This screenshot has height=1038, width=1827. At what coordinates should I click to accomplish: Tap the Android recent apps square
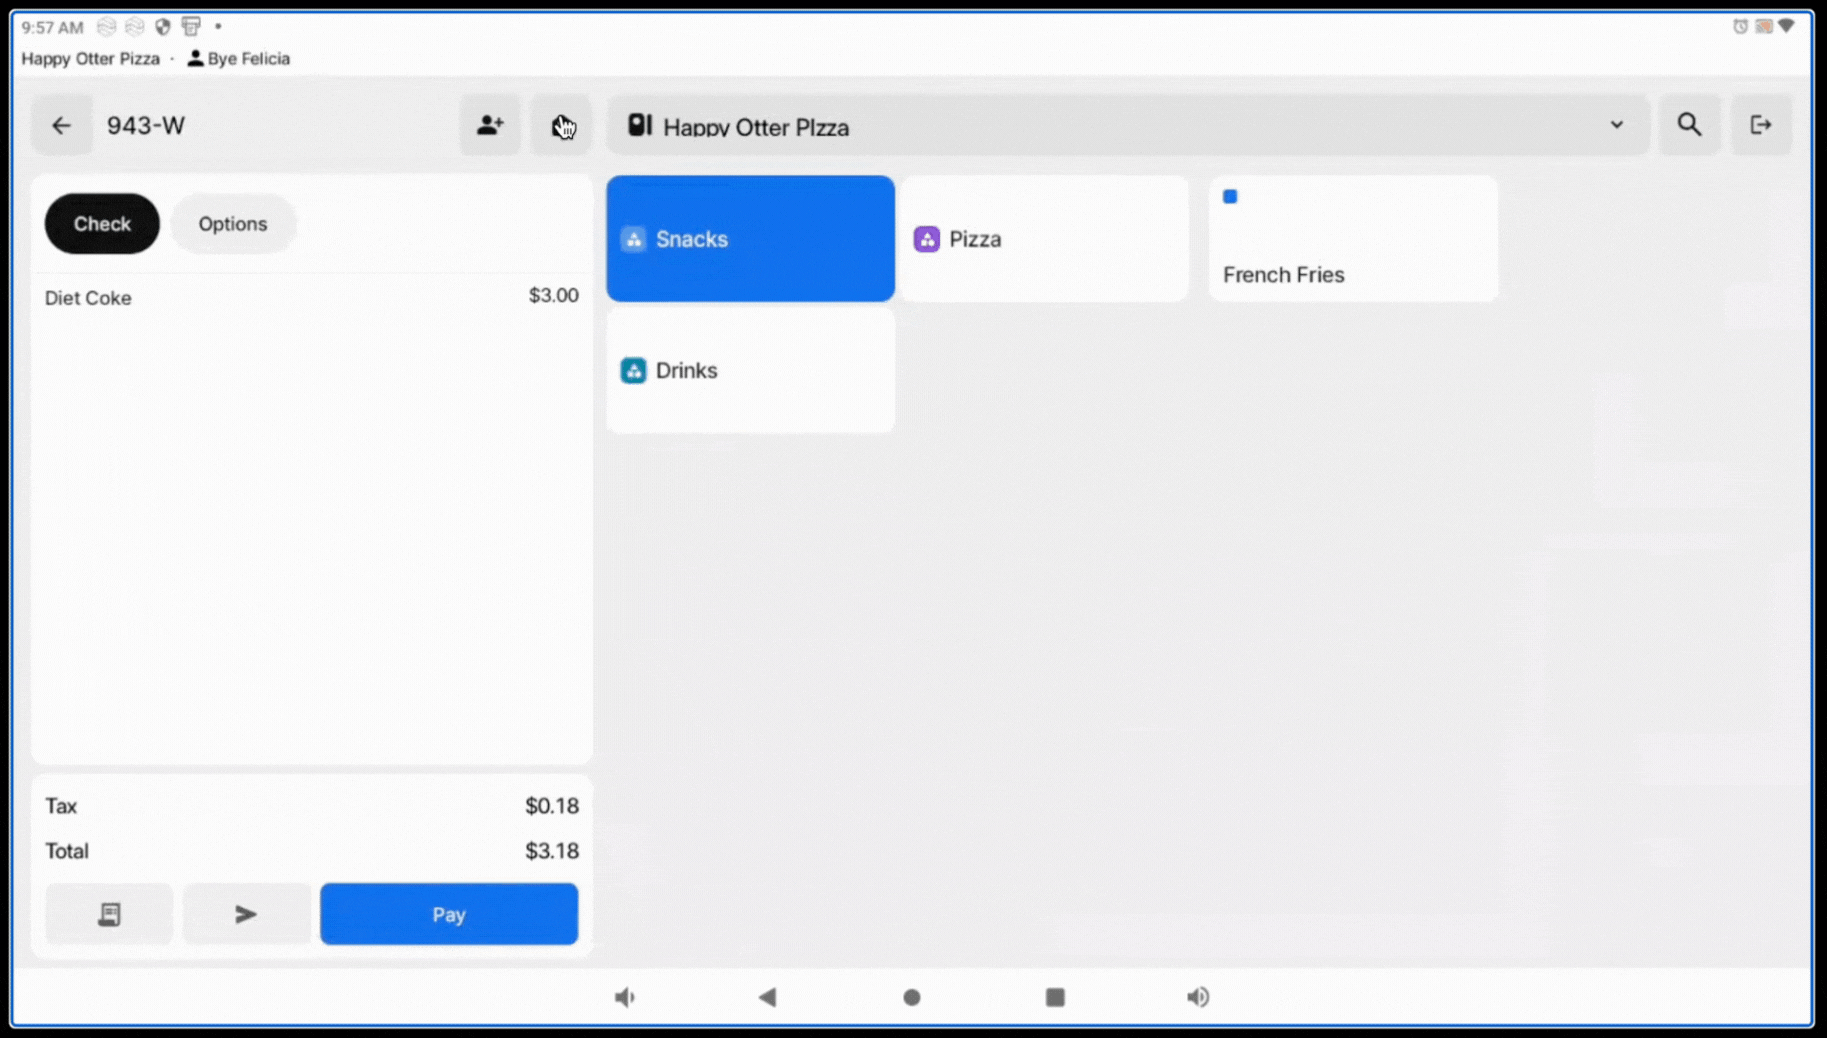pos(1055,997)
